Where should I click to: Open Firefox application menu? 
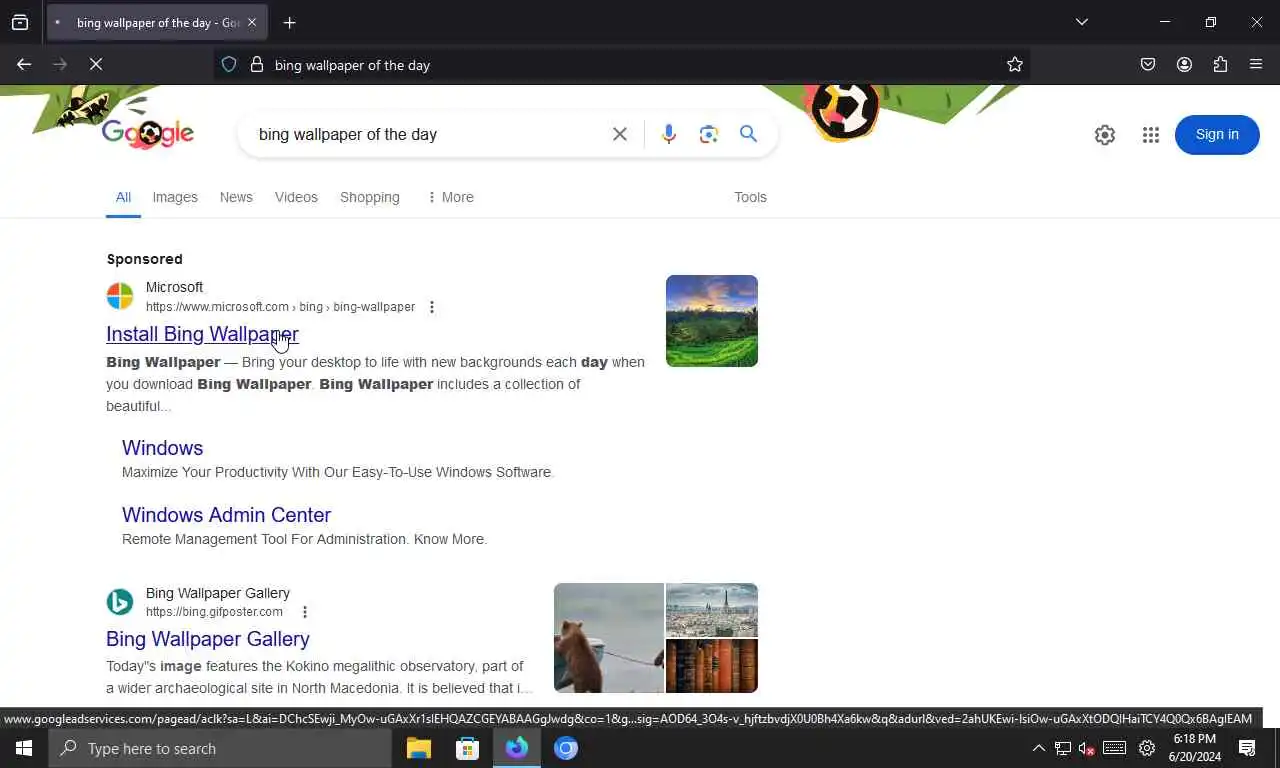[1256, 64]
